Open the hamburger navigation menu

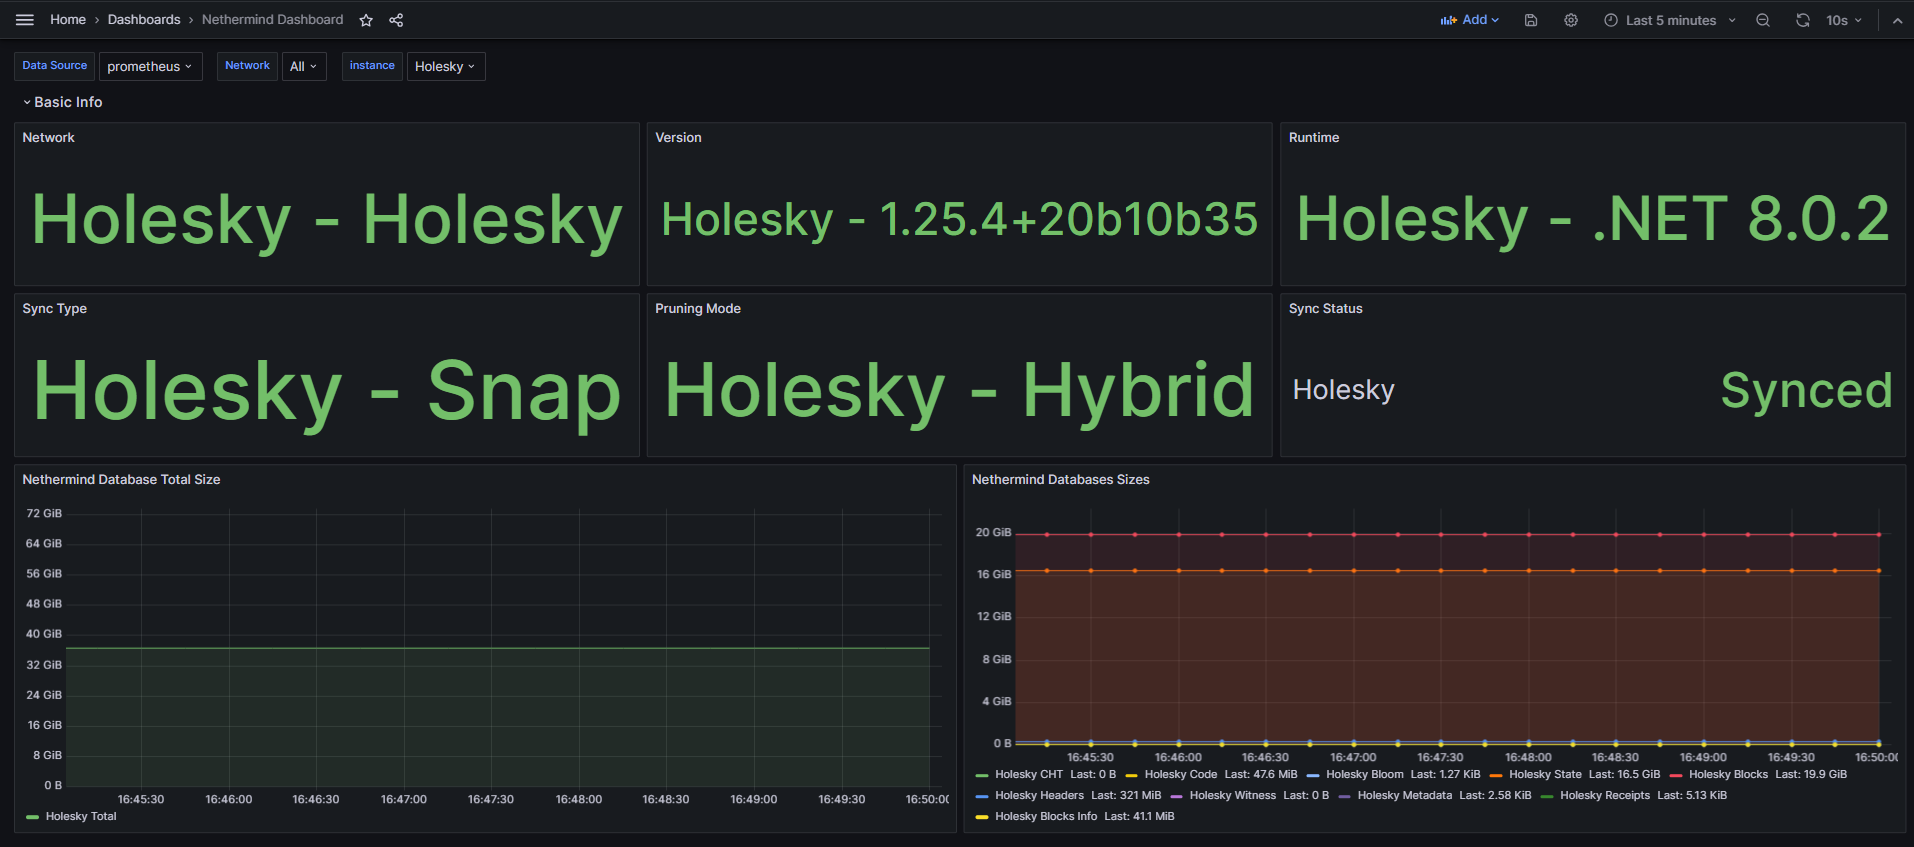[25, 20]
